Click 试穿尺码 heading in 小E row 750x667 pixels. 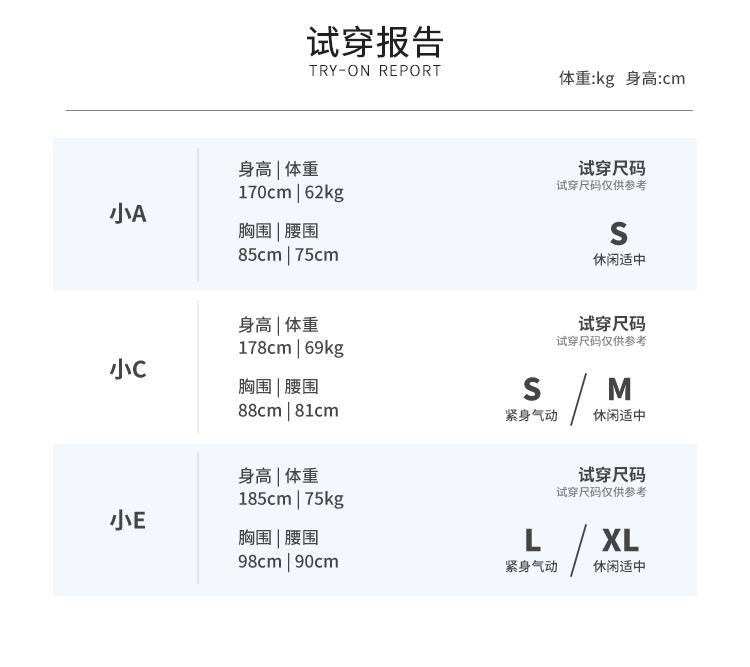(612, 475)
